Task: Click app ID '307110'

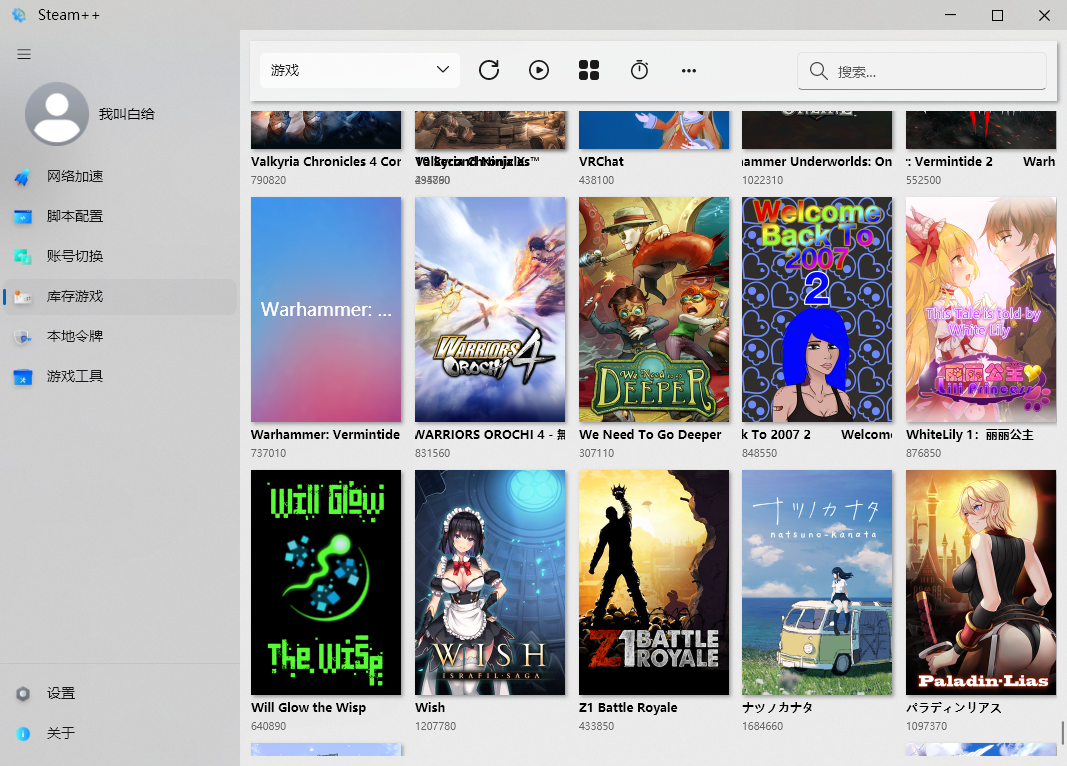Action: coord(596,453)
